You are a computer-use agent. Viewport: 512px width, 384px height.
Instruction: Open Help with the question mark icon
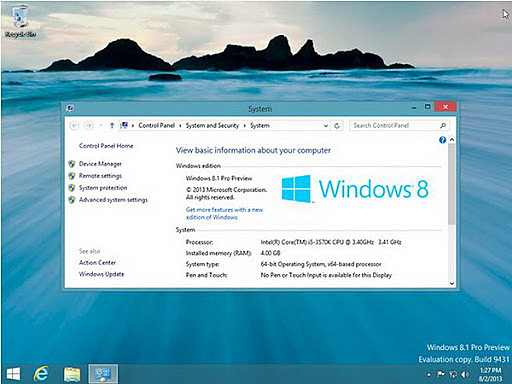pyautogui.click(x=442, y=140)
